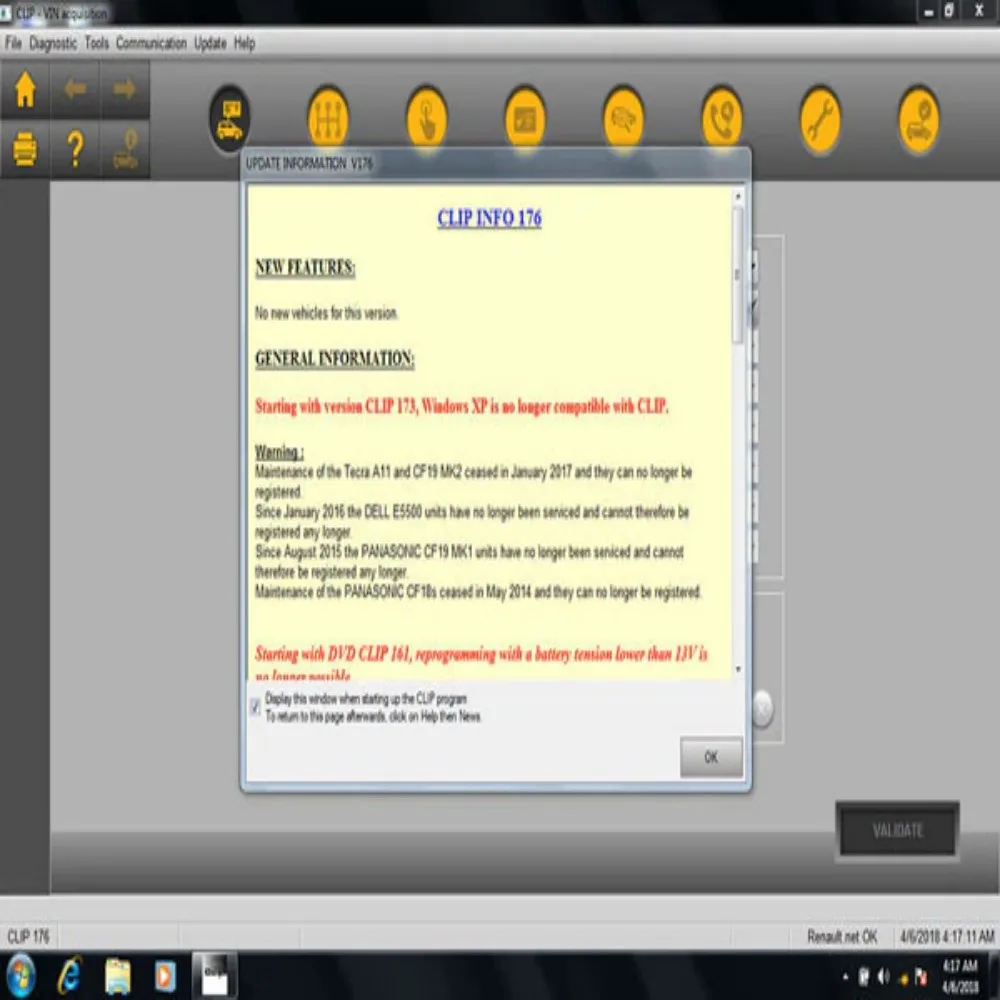Click the dialog vertical scrollbar thumb
This screenshot has height=1000, width=1000.
point(738,274)
